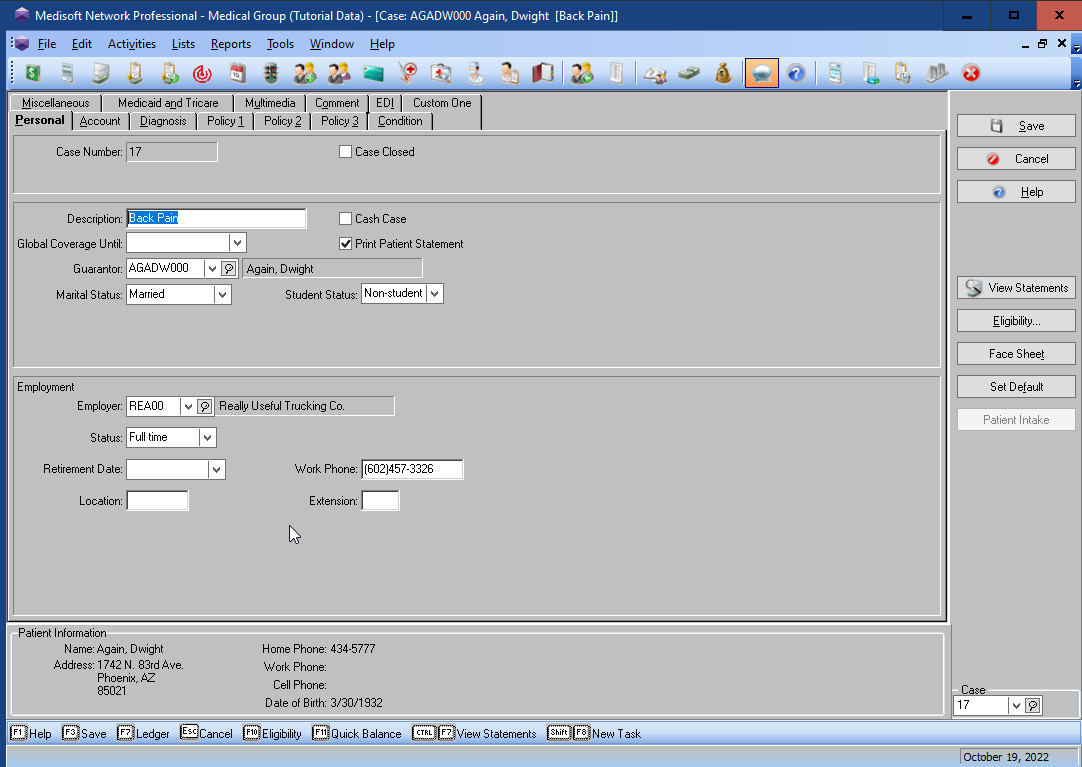This screenshot has height=767, width=1082.
Task: Open the Student Status dropdown
Action: coord(434,294)
